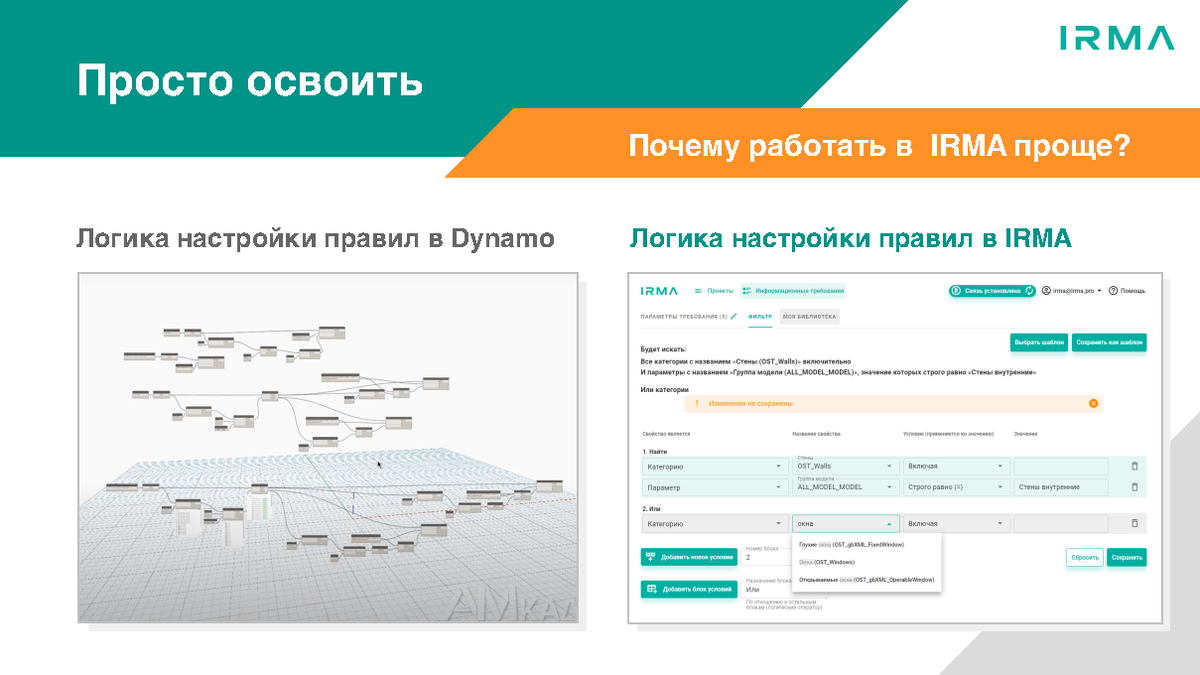Image resolution: width=1200 pixels, height=675 pixels.
Task: Click the «Или категории» text
Action: click(x=665, y=389)
